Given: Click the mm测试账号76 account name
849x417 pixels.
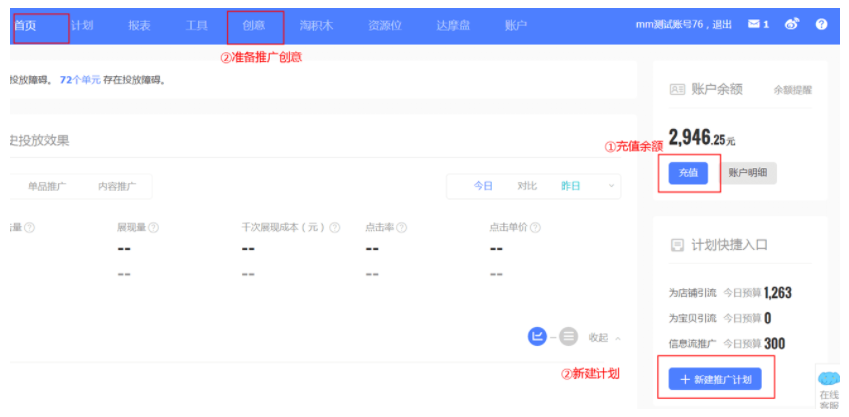Looking at the screenshot, I should click(x=671, y=24).
